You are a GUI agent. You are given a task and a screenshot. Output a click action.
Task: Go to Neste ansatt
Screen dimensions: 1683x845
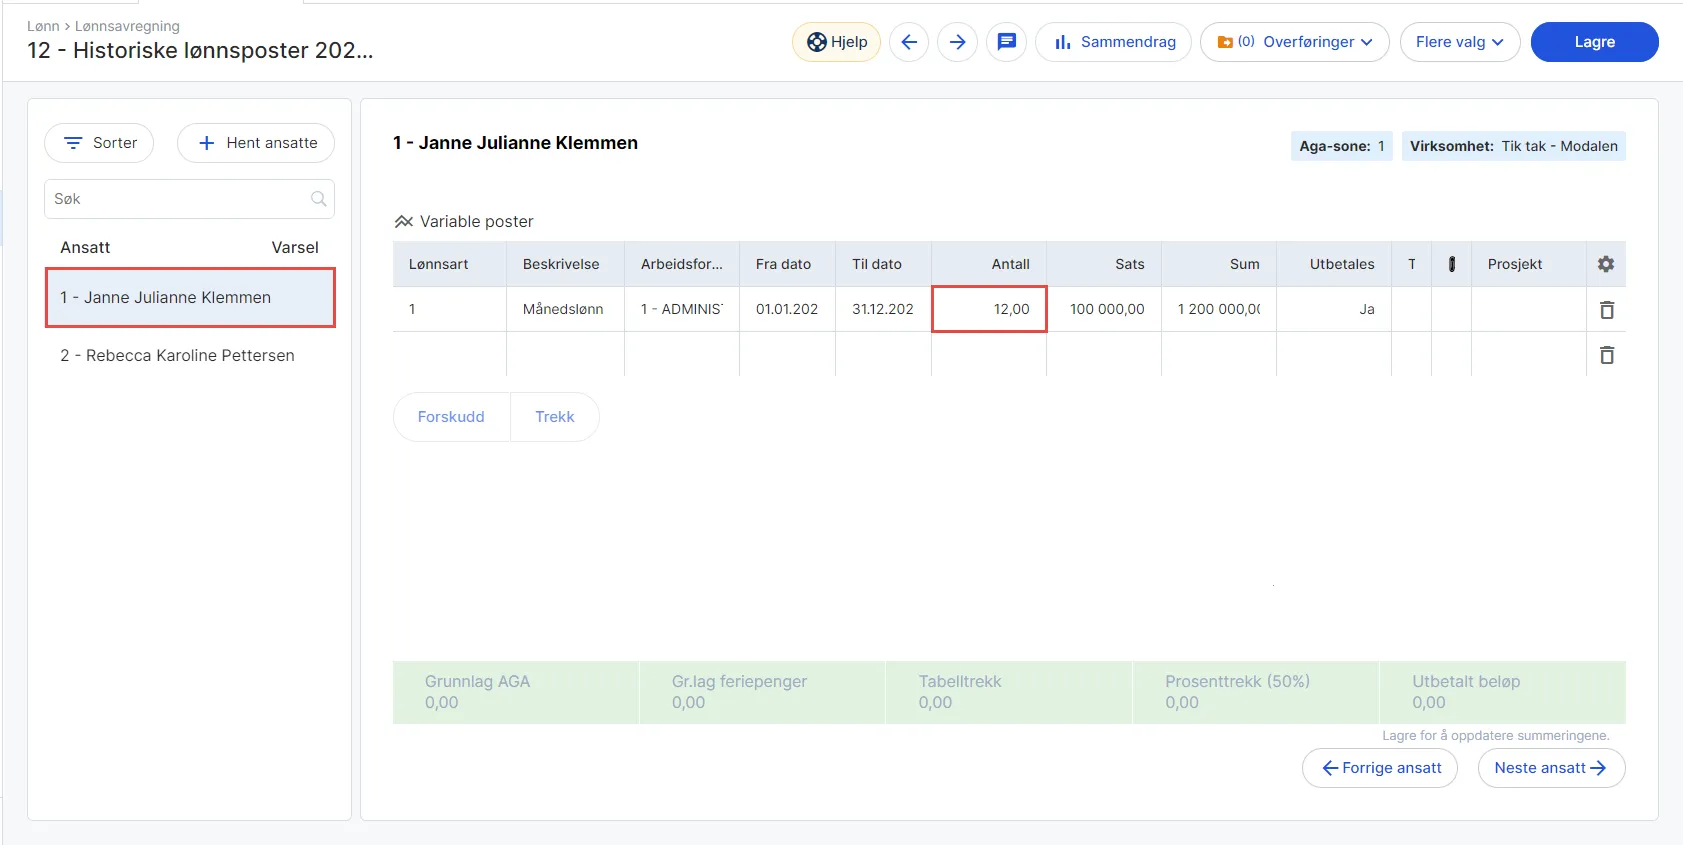click(1550, 768)
